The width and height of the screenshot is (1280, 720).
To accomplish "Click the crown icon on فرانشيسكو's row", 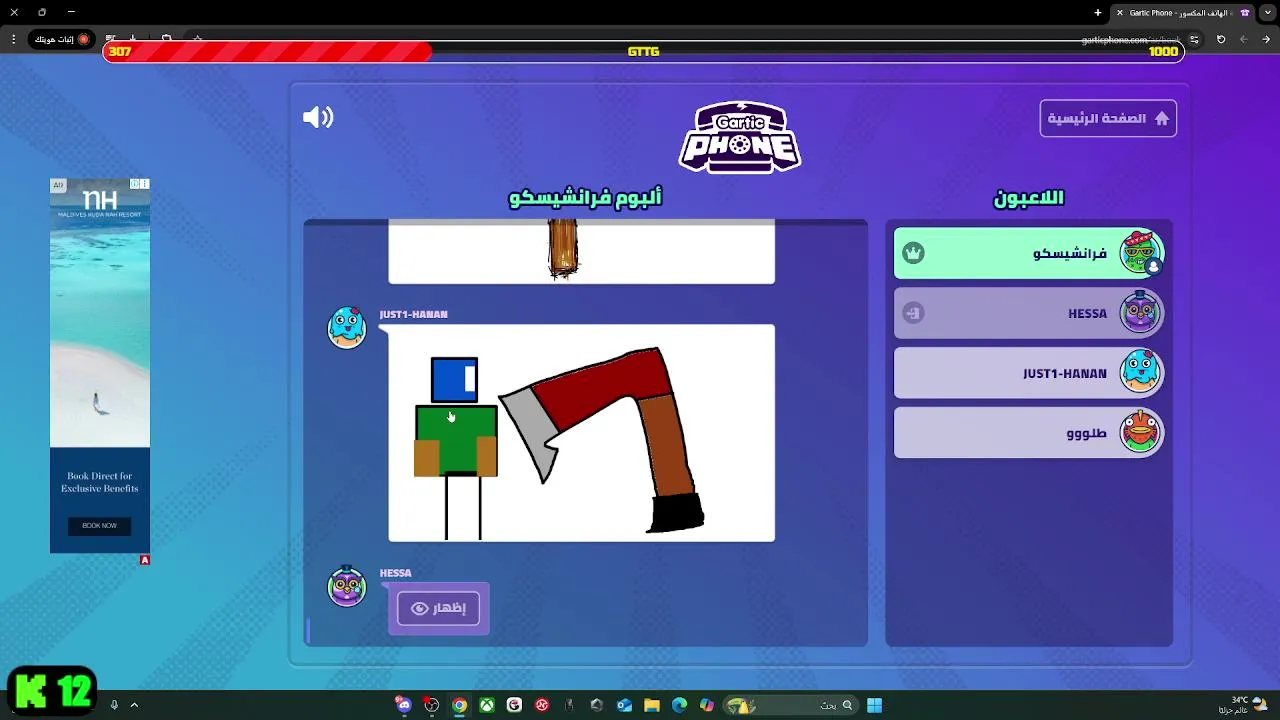I will pyautogui.click(x=913, y=253).
